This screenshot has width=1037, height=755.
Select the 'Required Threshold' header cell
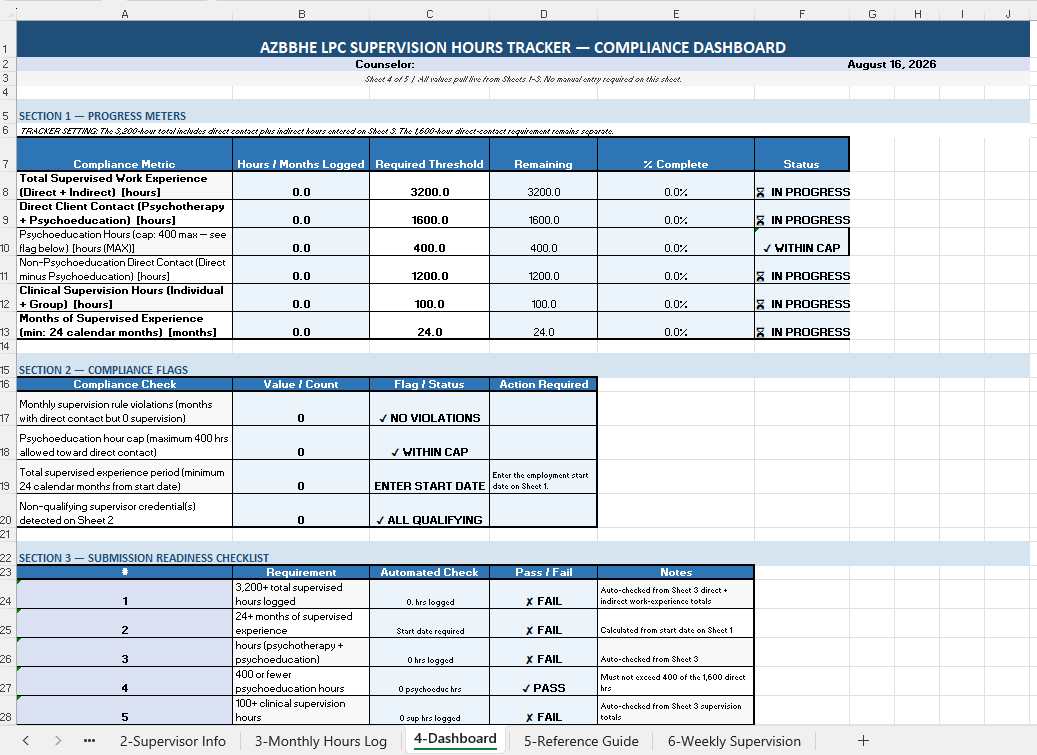(x=429, y=154)
